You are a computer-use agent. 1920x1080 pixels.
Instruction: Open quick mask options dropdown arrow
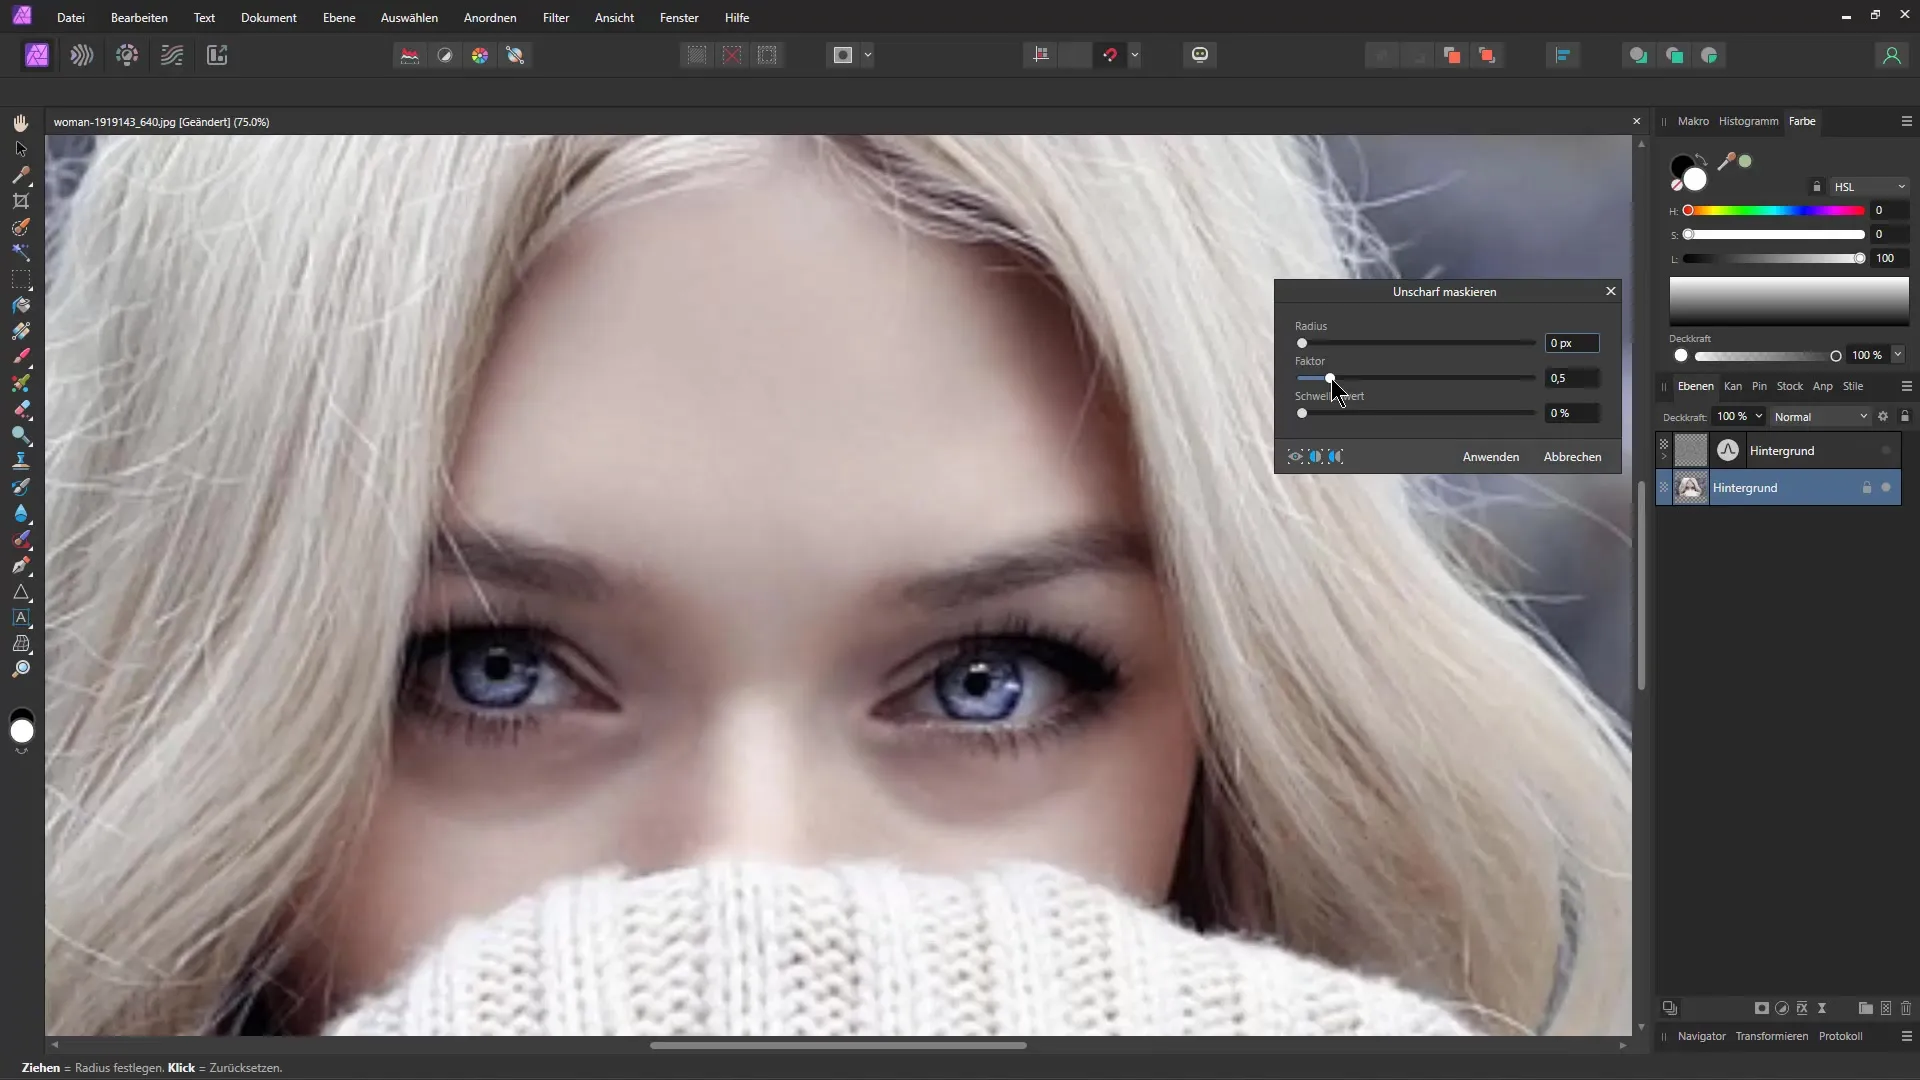[868, 55]
